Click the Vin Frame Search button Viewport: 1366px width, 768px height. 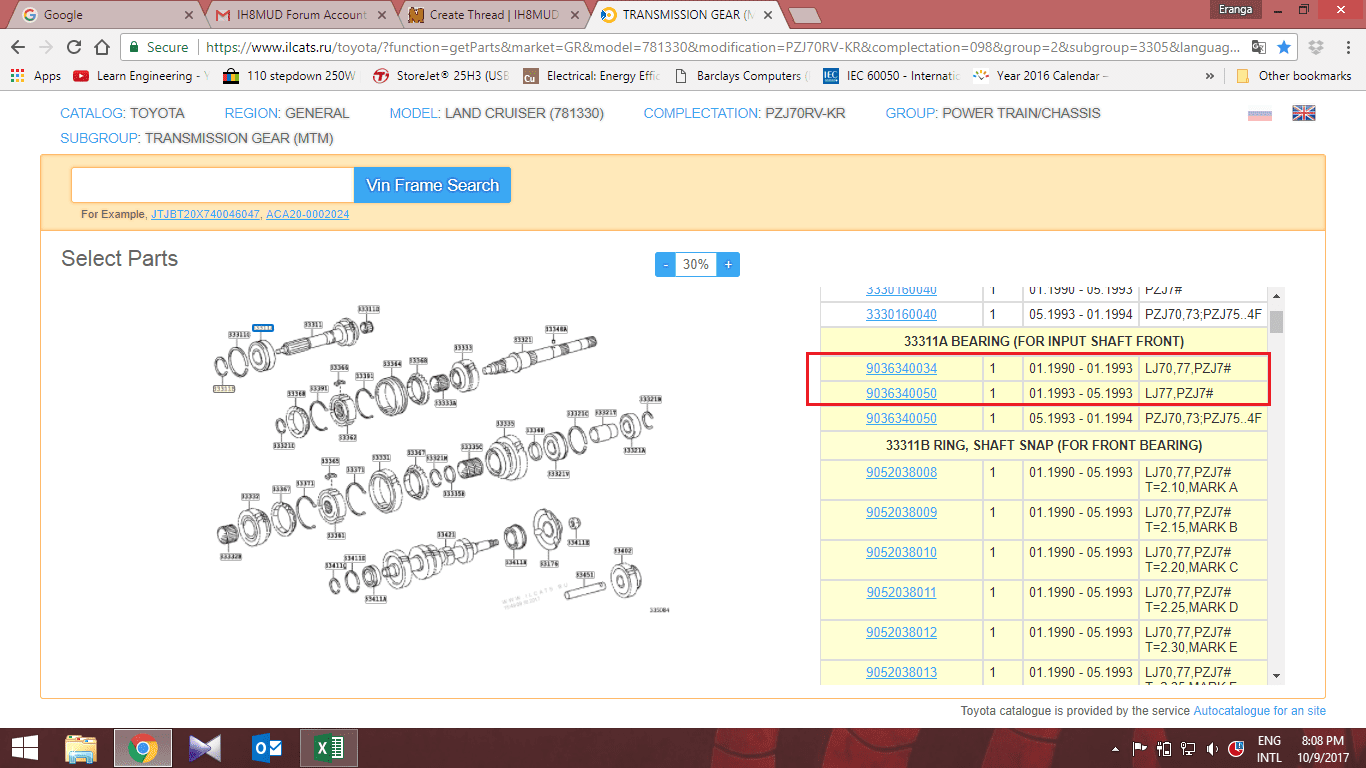pos(432,185)
